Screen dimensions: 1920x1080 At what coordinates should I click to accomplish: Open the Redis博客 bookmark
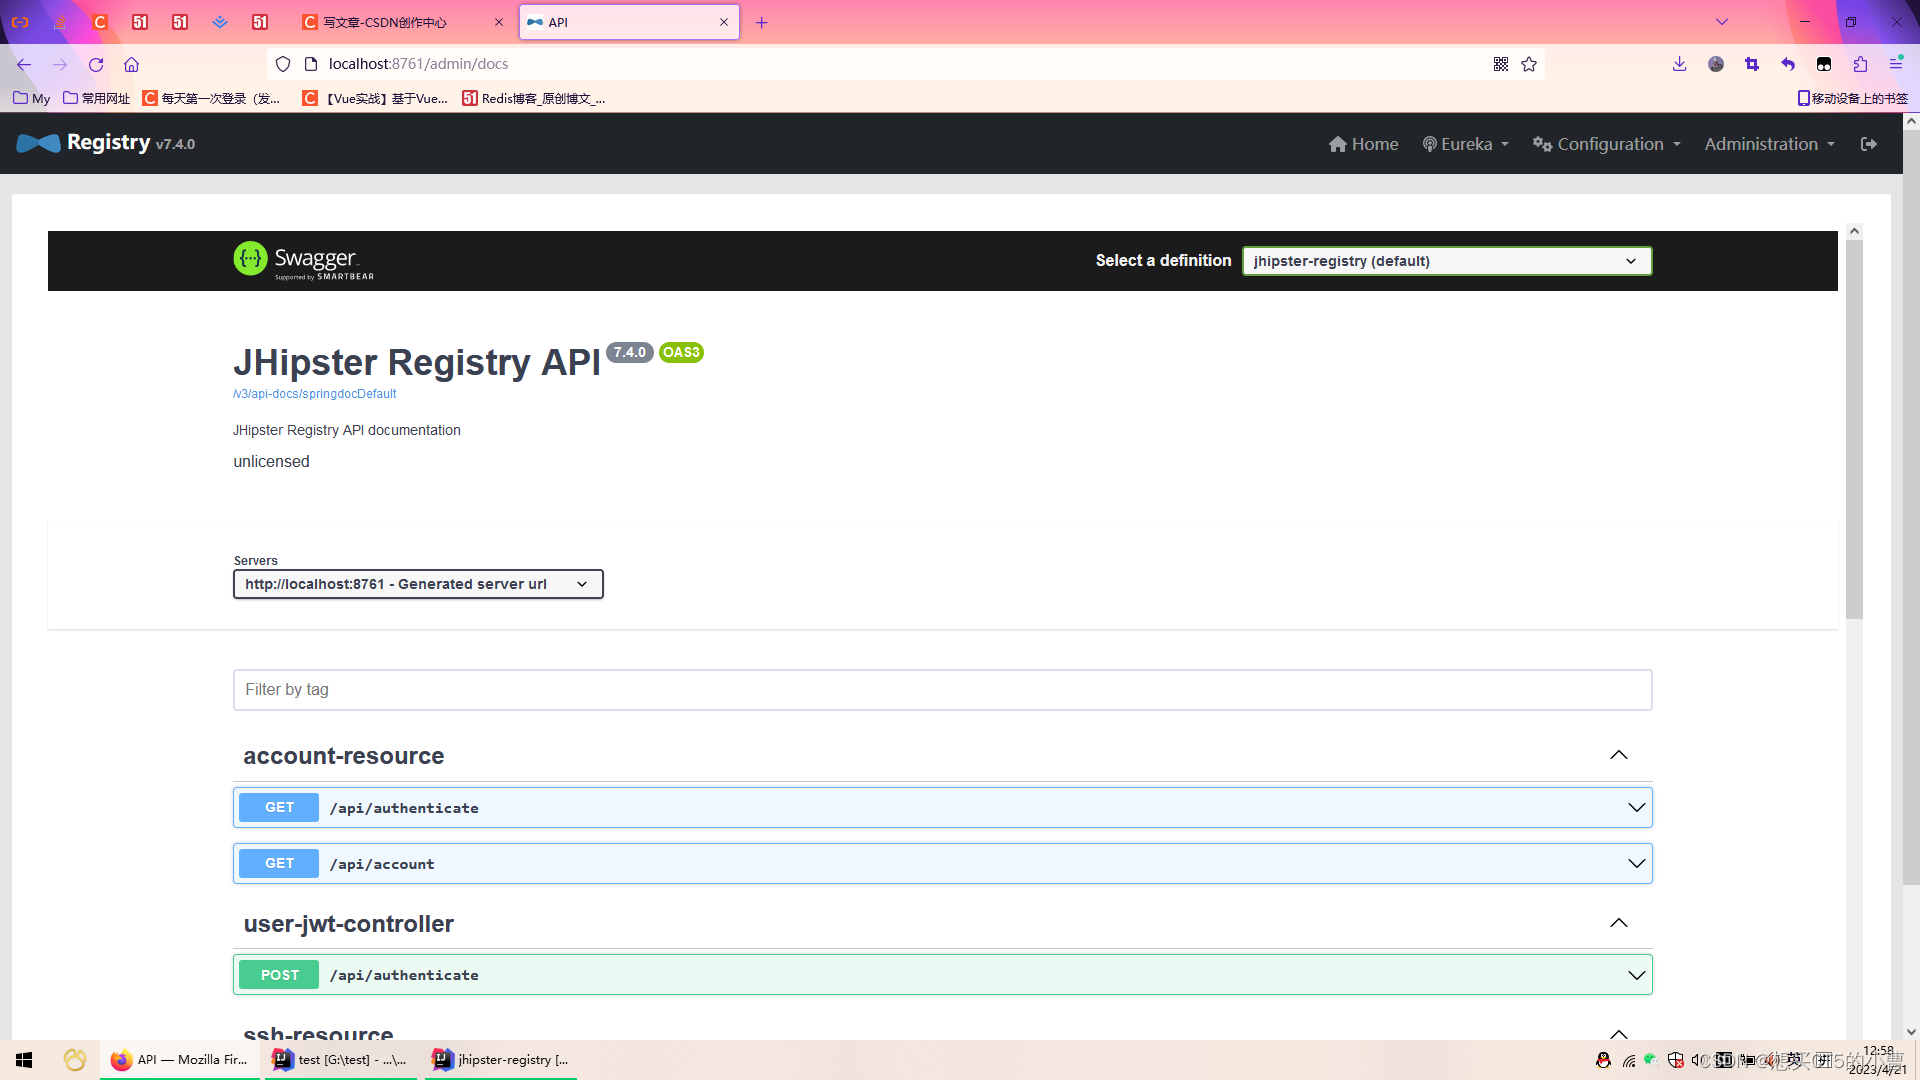tap(534, 98)
